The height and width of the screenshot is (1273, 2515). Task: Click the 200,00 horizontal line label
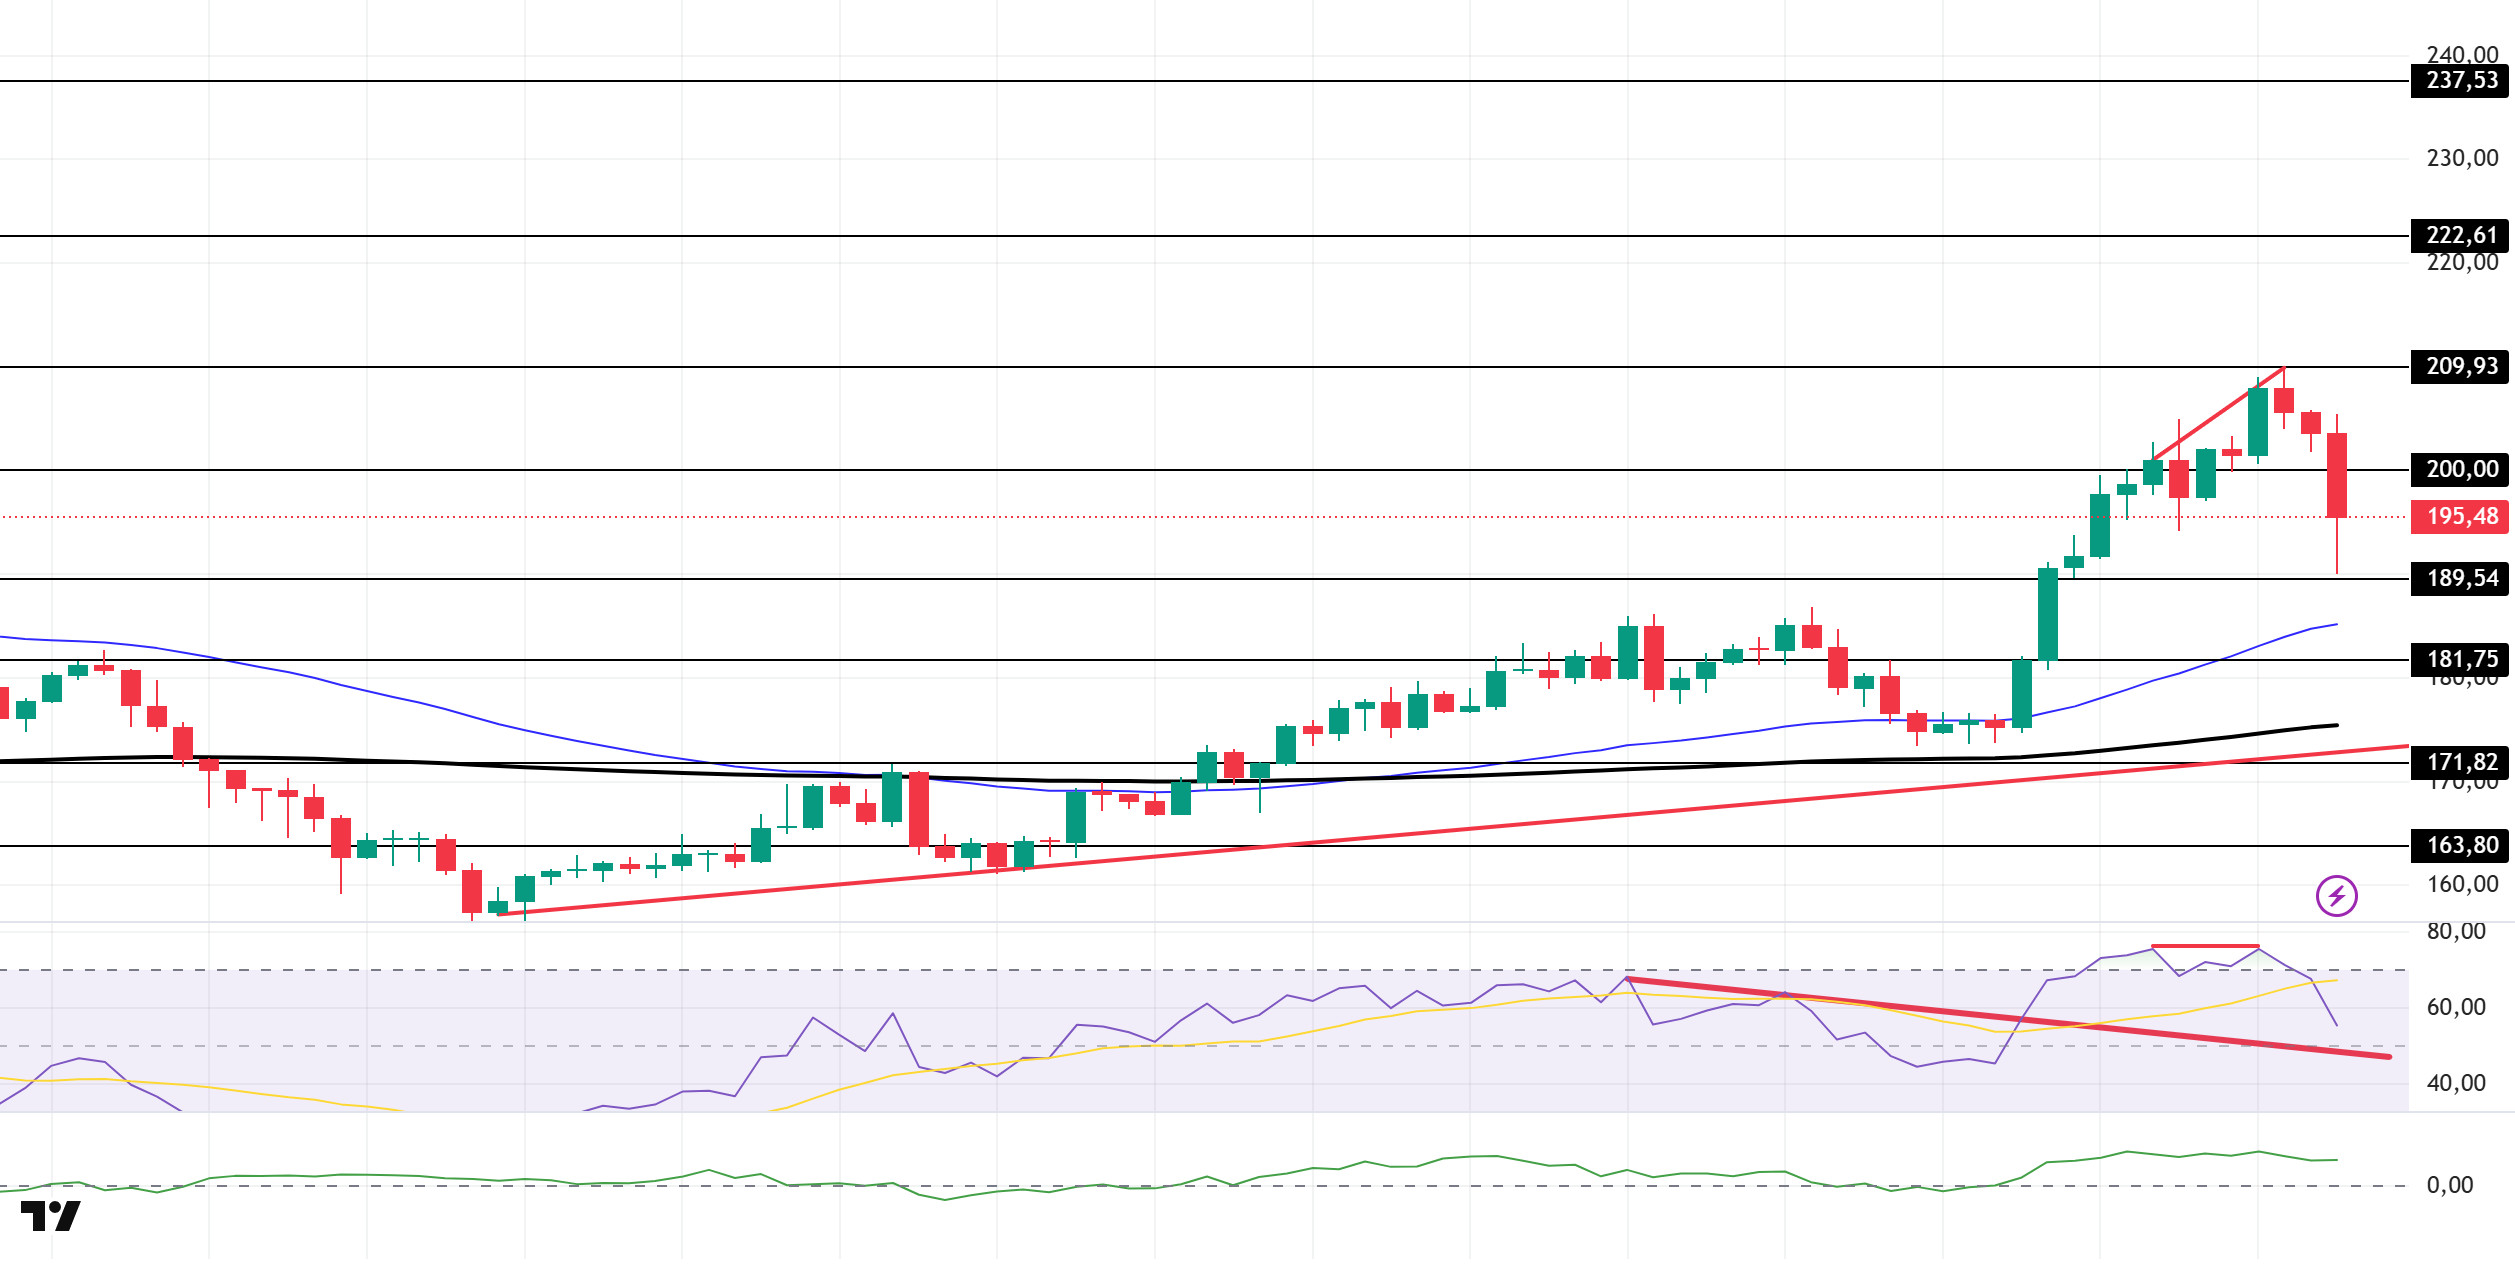(2461, 469)
